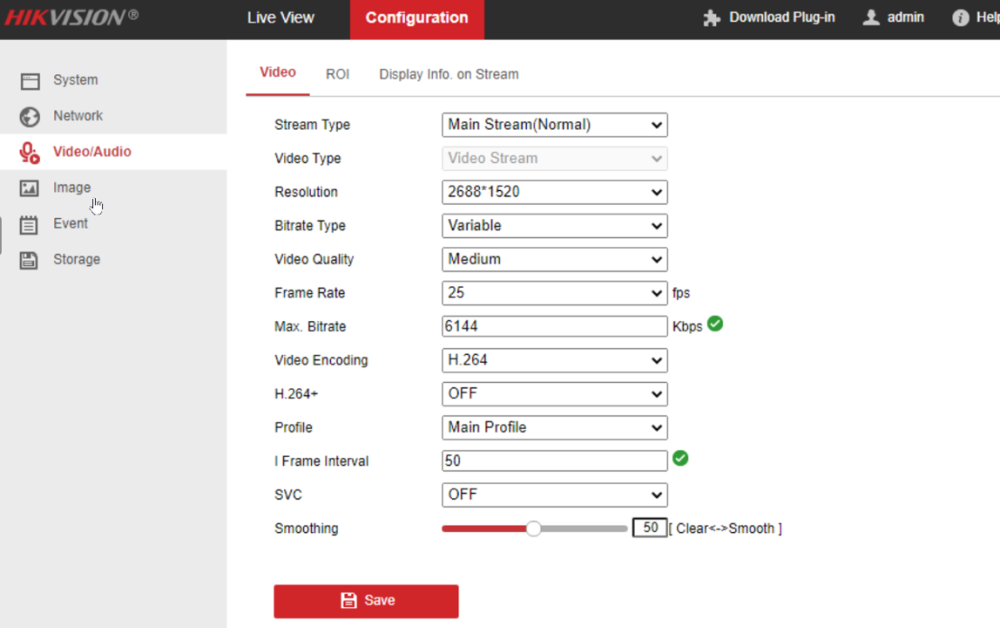Image resolution: width=1000 pixels, height=628 pixels.
Task: Click the Smoothing label
Action: [306, 529]
